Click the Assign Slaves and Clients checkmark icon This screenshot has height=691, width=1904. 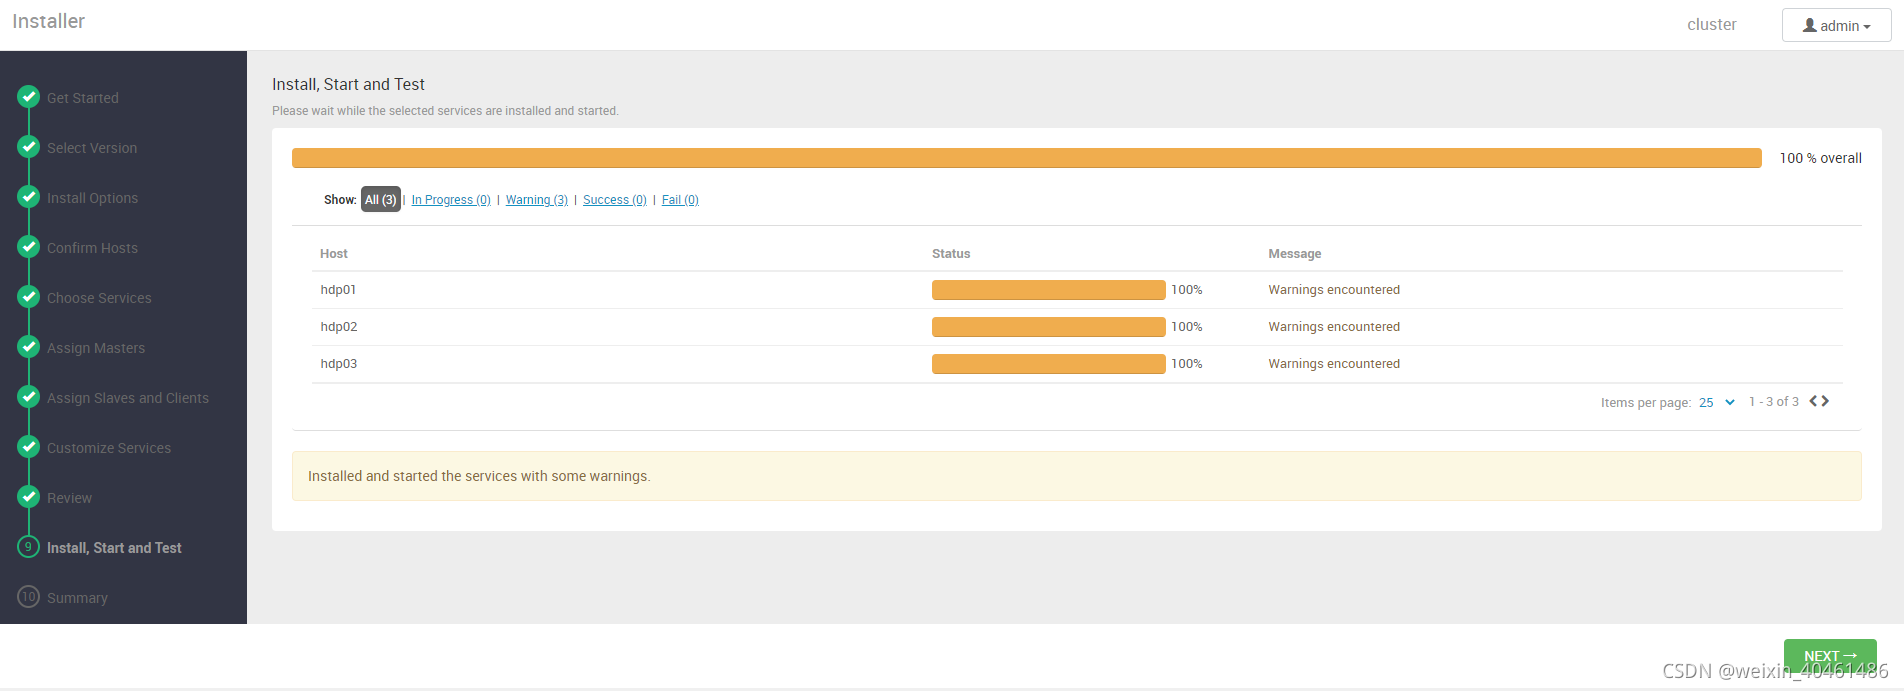(29, 397)
